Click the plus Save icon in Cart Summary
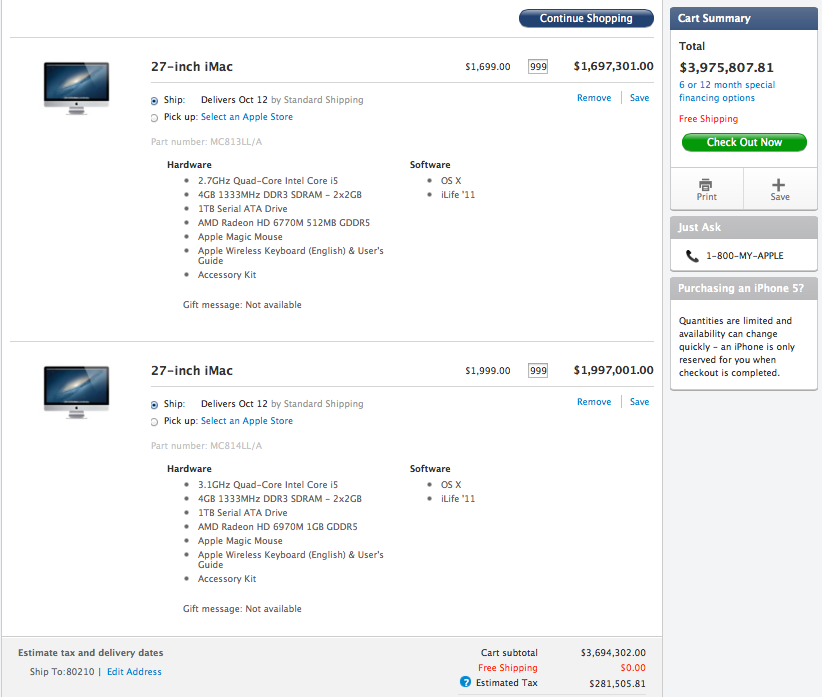The height and width of the screenshot is (697, 822). (x=779, y=185)
